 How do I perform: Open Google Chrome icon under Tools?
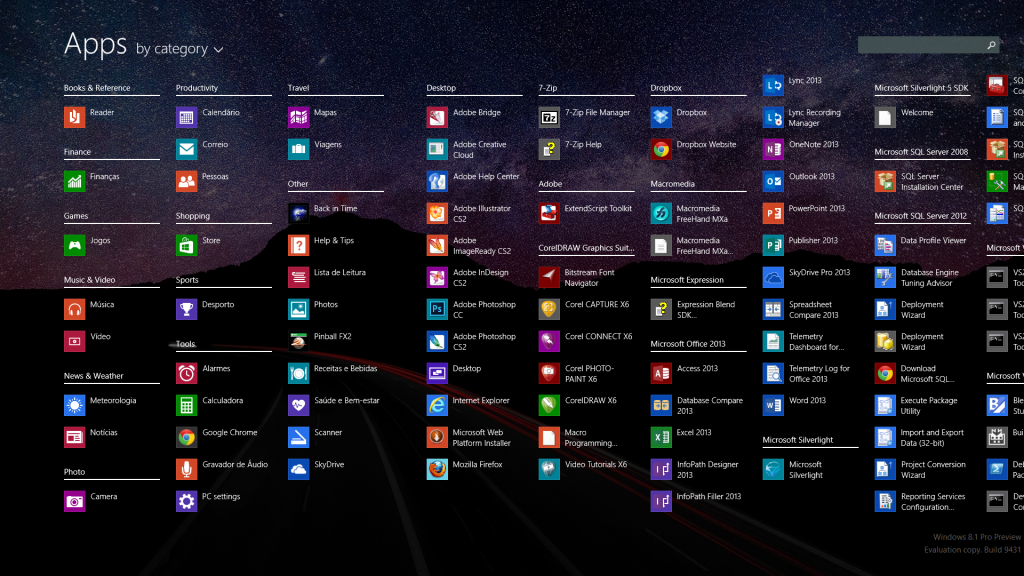[x=186, y=437]
